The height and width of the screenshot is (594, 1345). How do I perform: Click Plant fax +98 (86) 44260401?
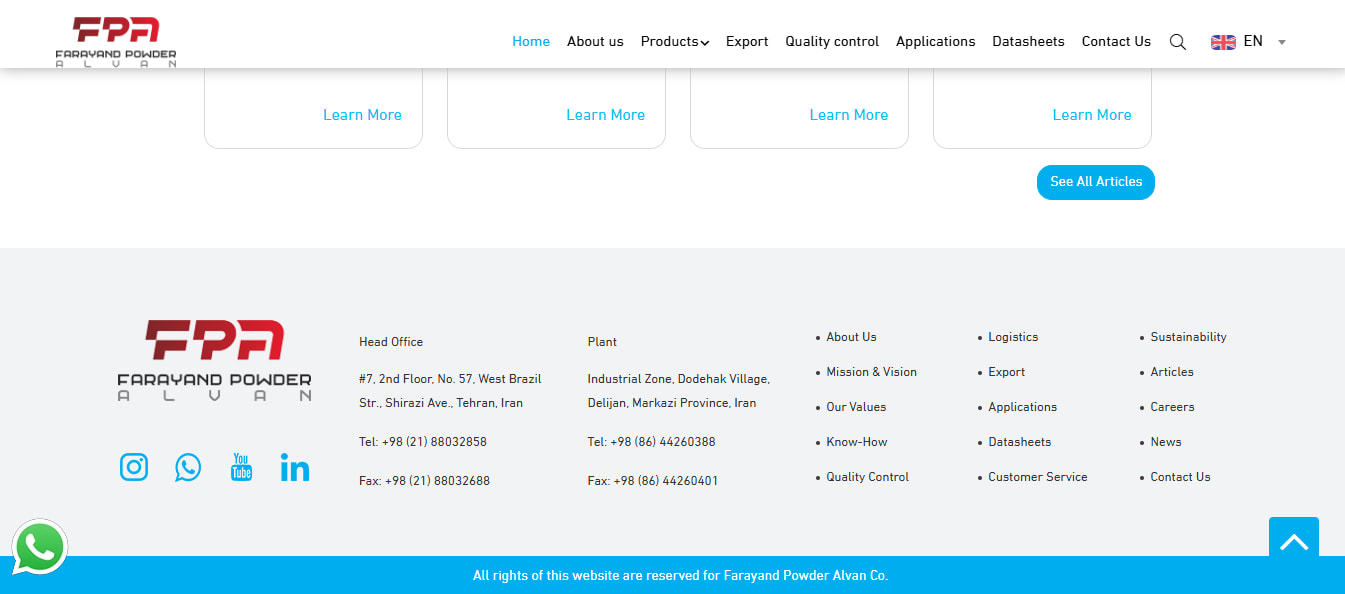click(653, 481)
